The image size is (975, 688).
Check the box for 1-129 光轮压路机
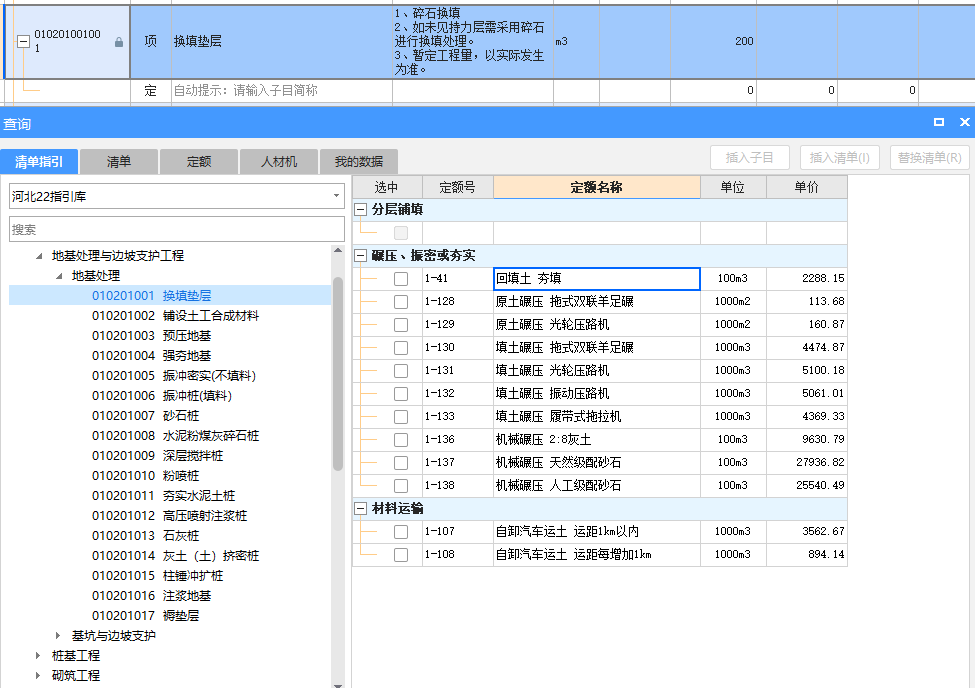(401, 325)
